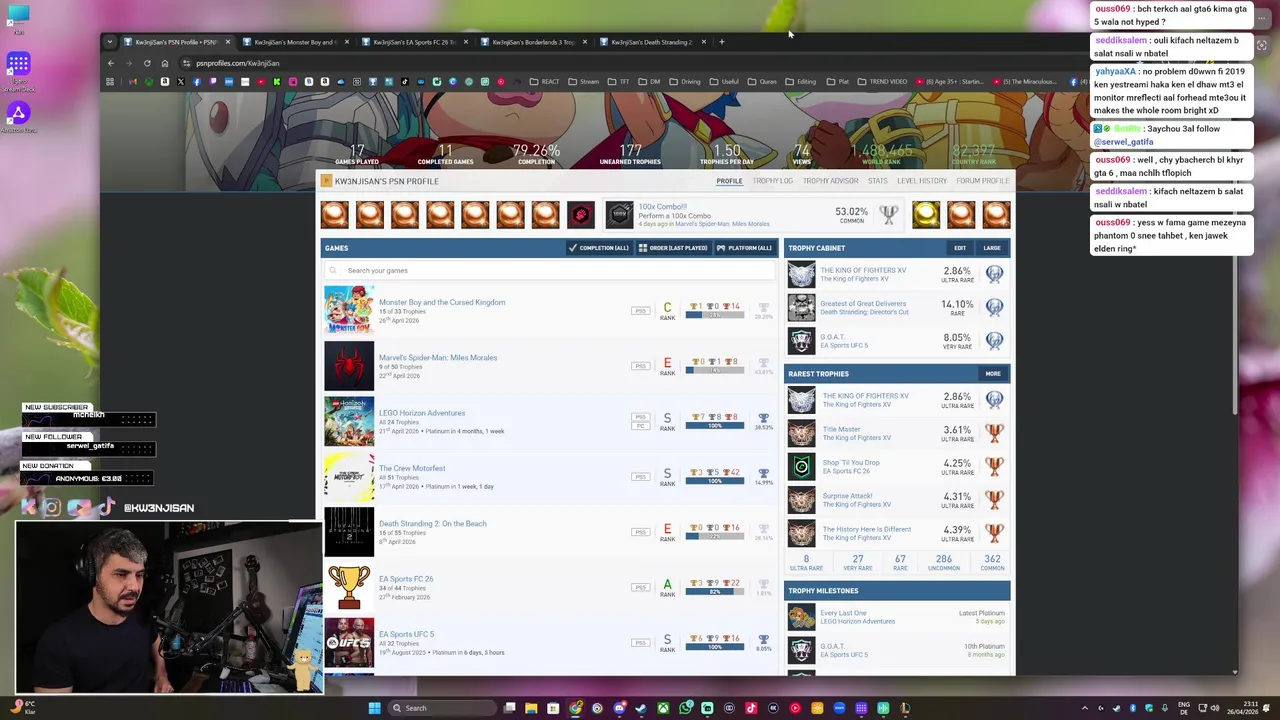
Task: Click Large in Trophy Cabinet header
Action: (992, 248)
